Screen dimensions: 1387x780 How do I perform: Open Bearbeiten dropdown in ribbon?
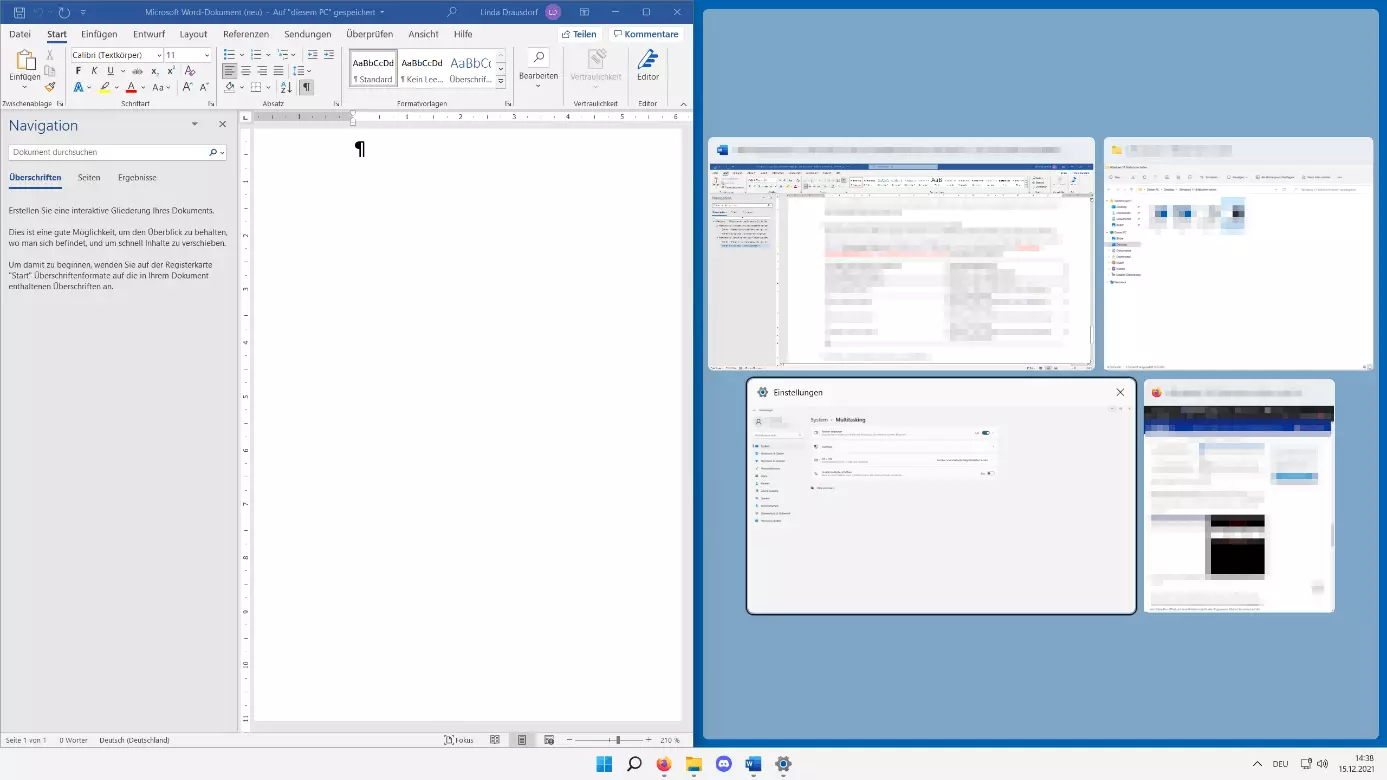[538, 67]
